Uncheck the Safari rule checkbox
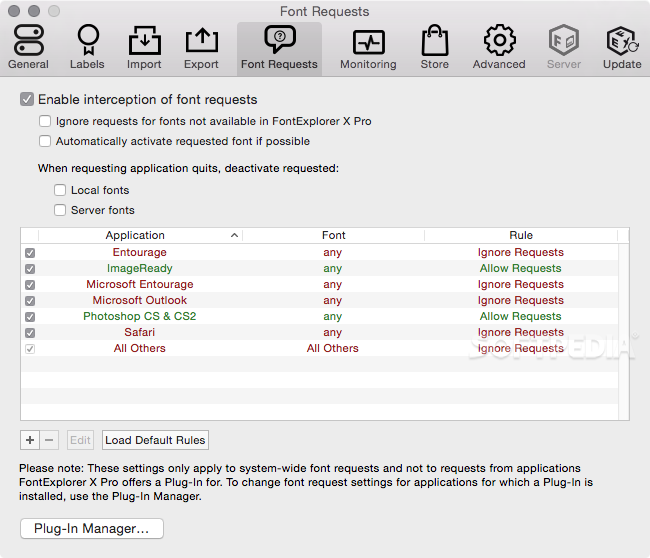650x558 pixels. pyautogui.click(x=30, y=333)
